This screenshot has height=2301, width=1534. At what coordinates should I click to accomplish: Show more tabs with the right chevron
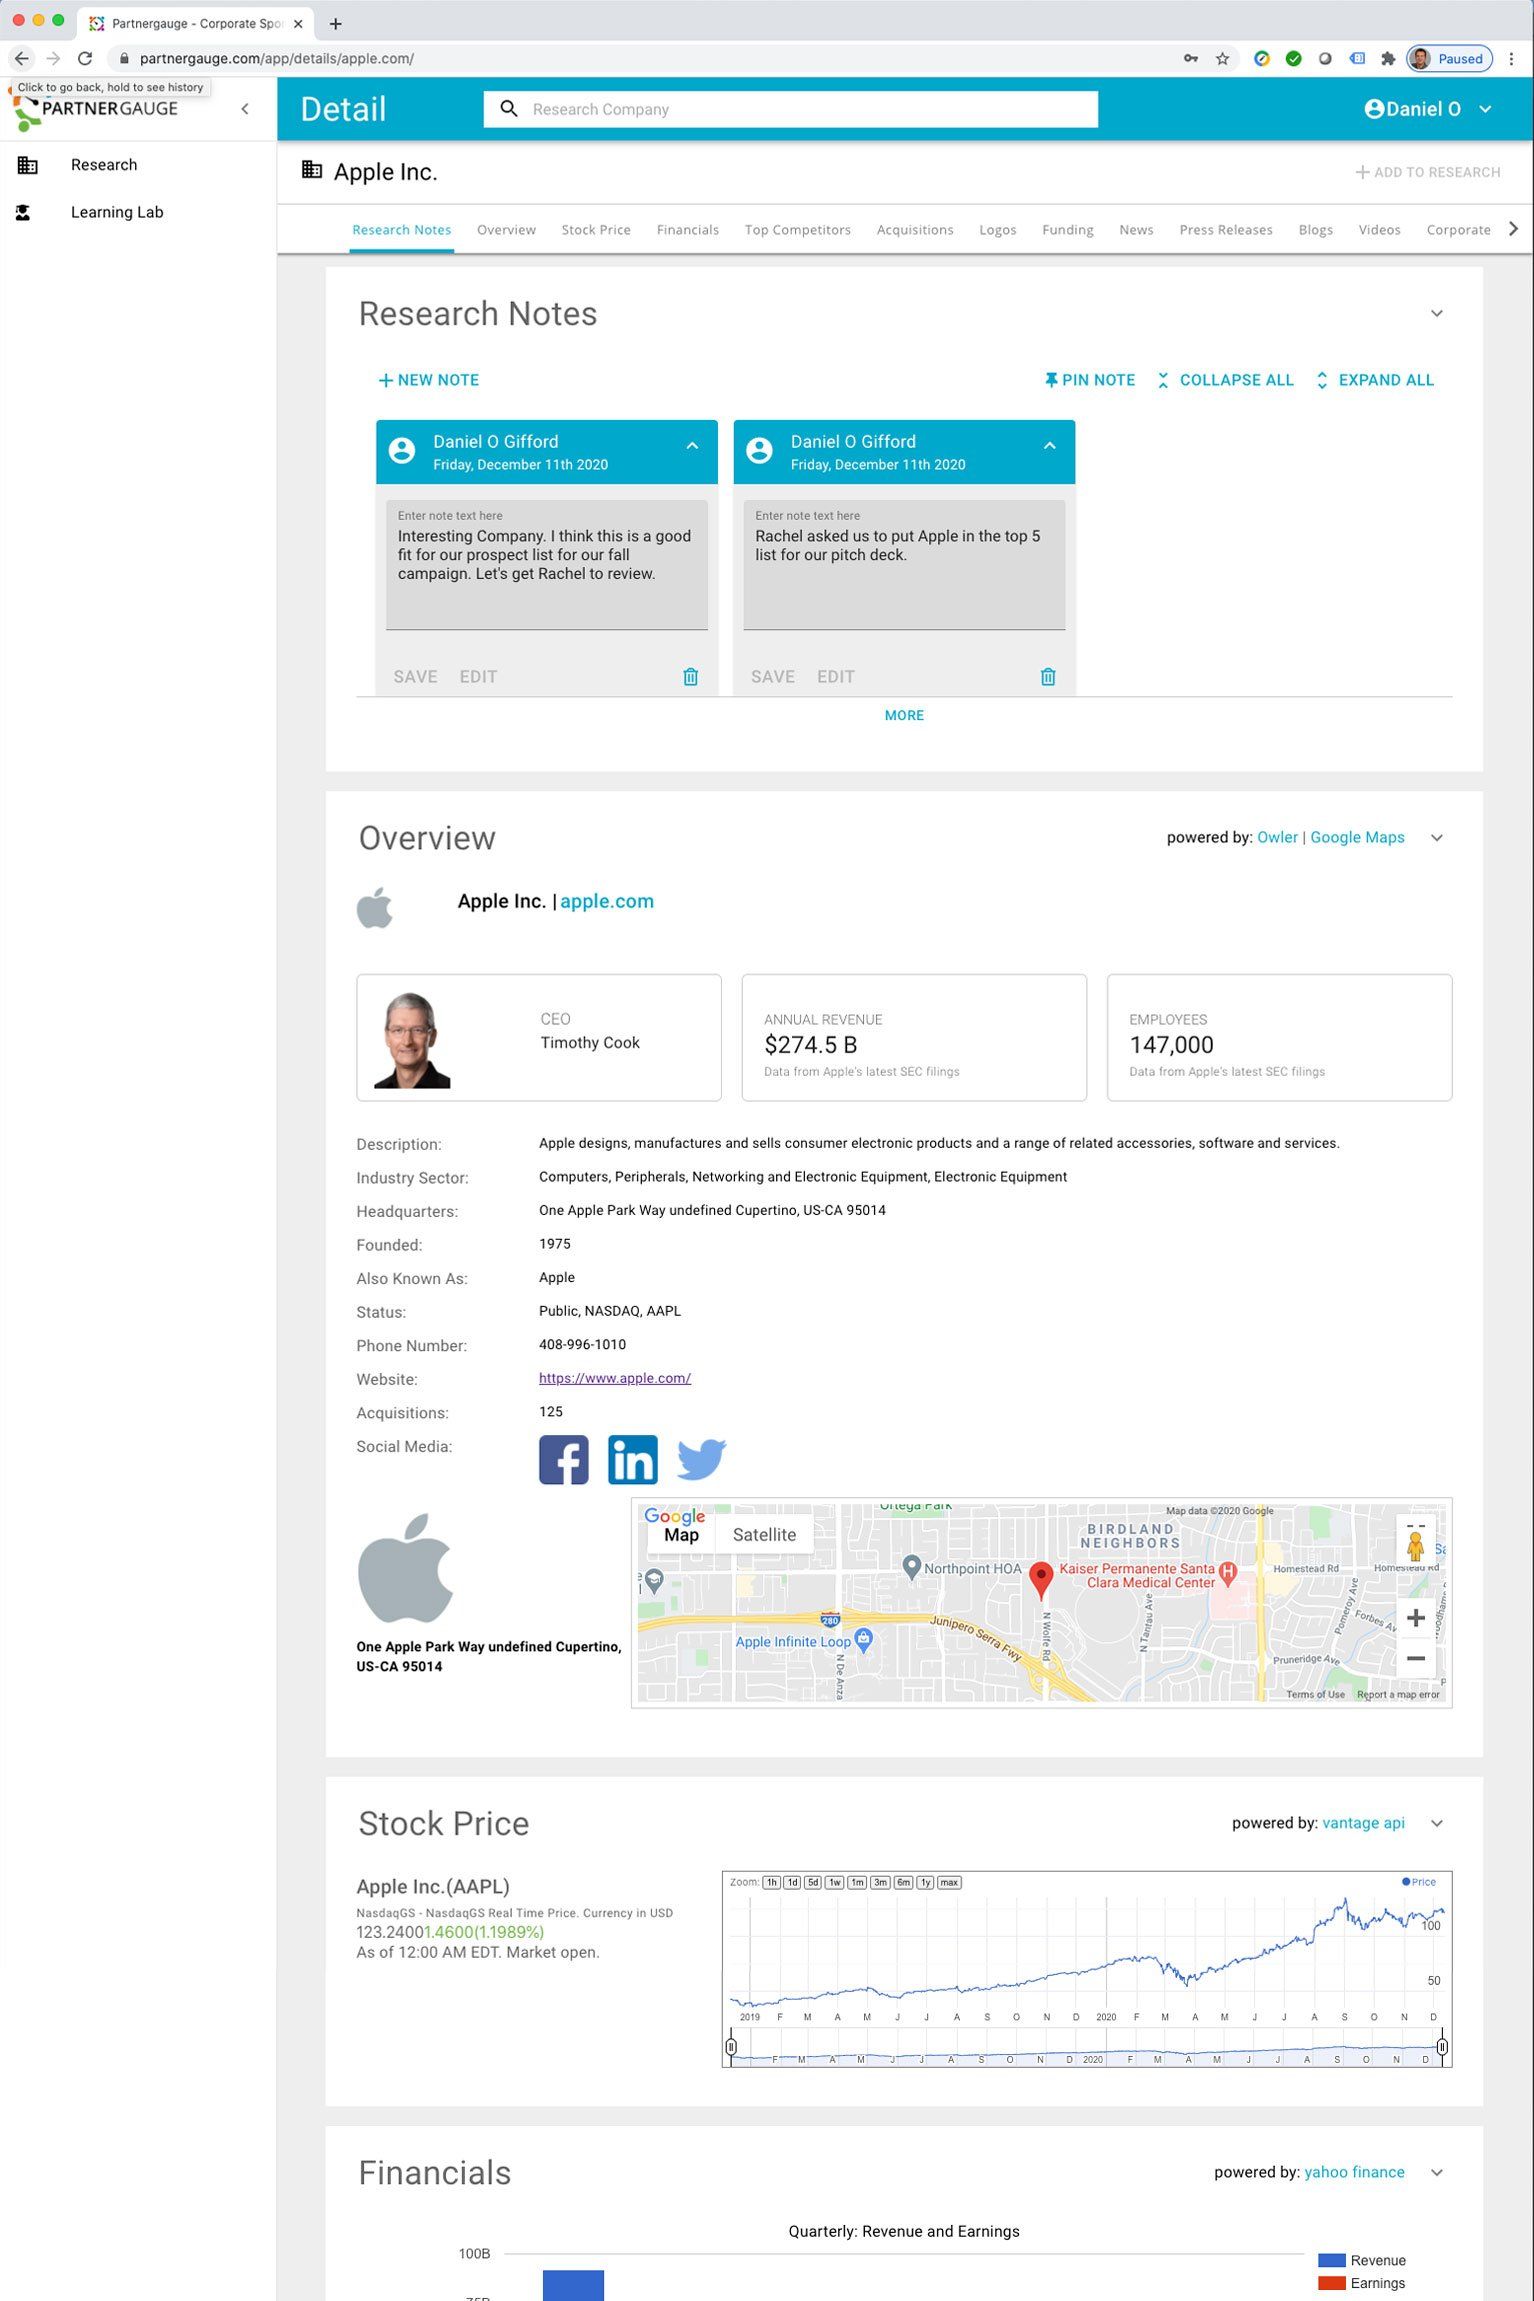pos(1514,229)
